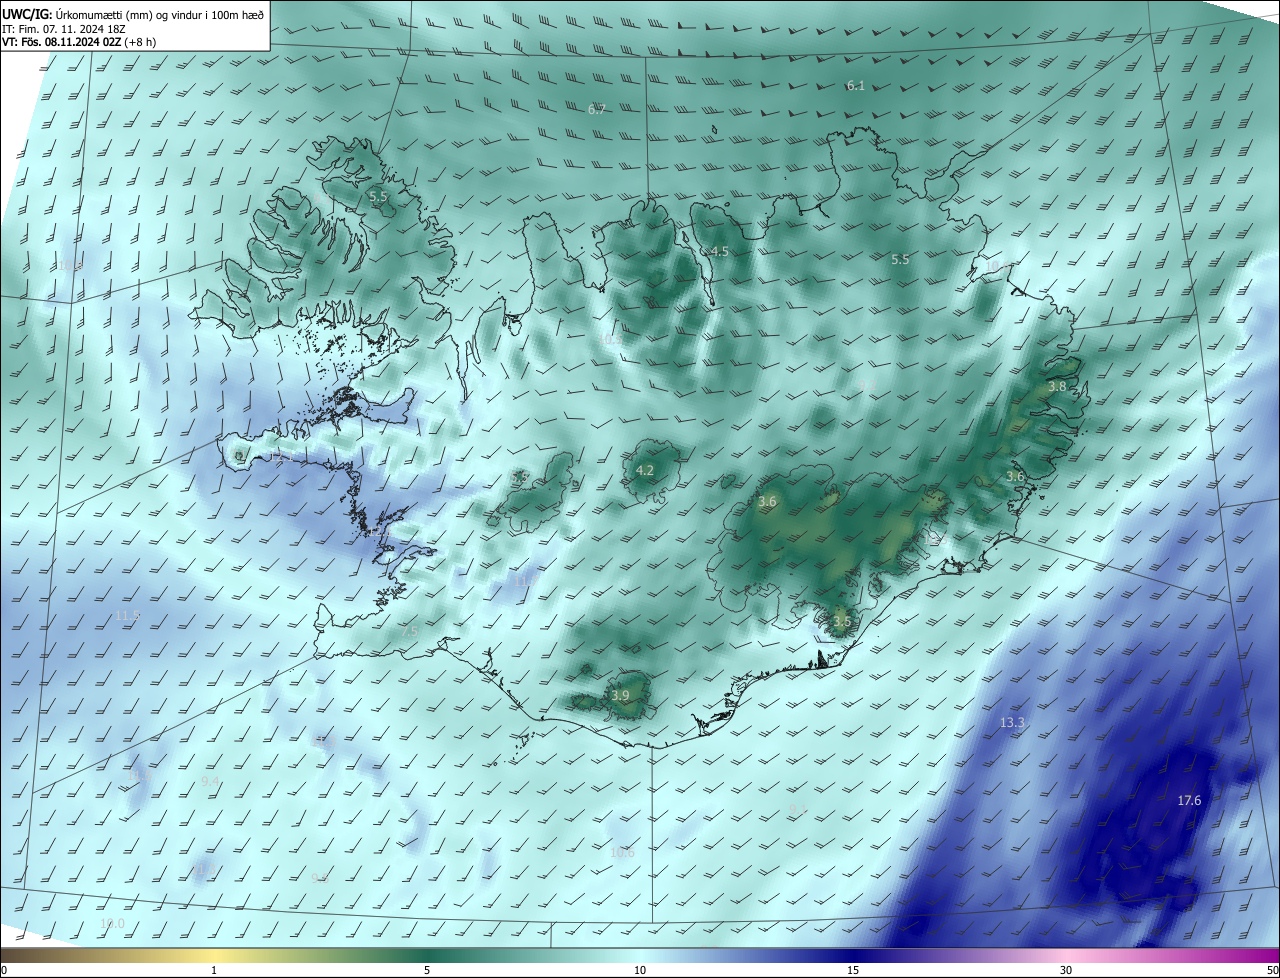Click the 3.8 value in the East Fjords
The height and width of the screenshot is (978, 1280).
point(1057,387)
